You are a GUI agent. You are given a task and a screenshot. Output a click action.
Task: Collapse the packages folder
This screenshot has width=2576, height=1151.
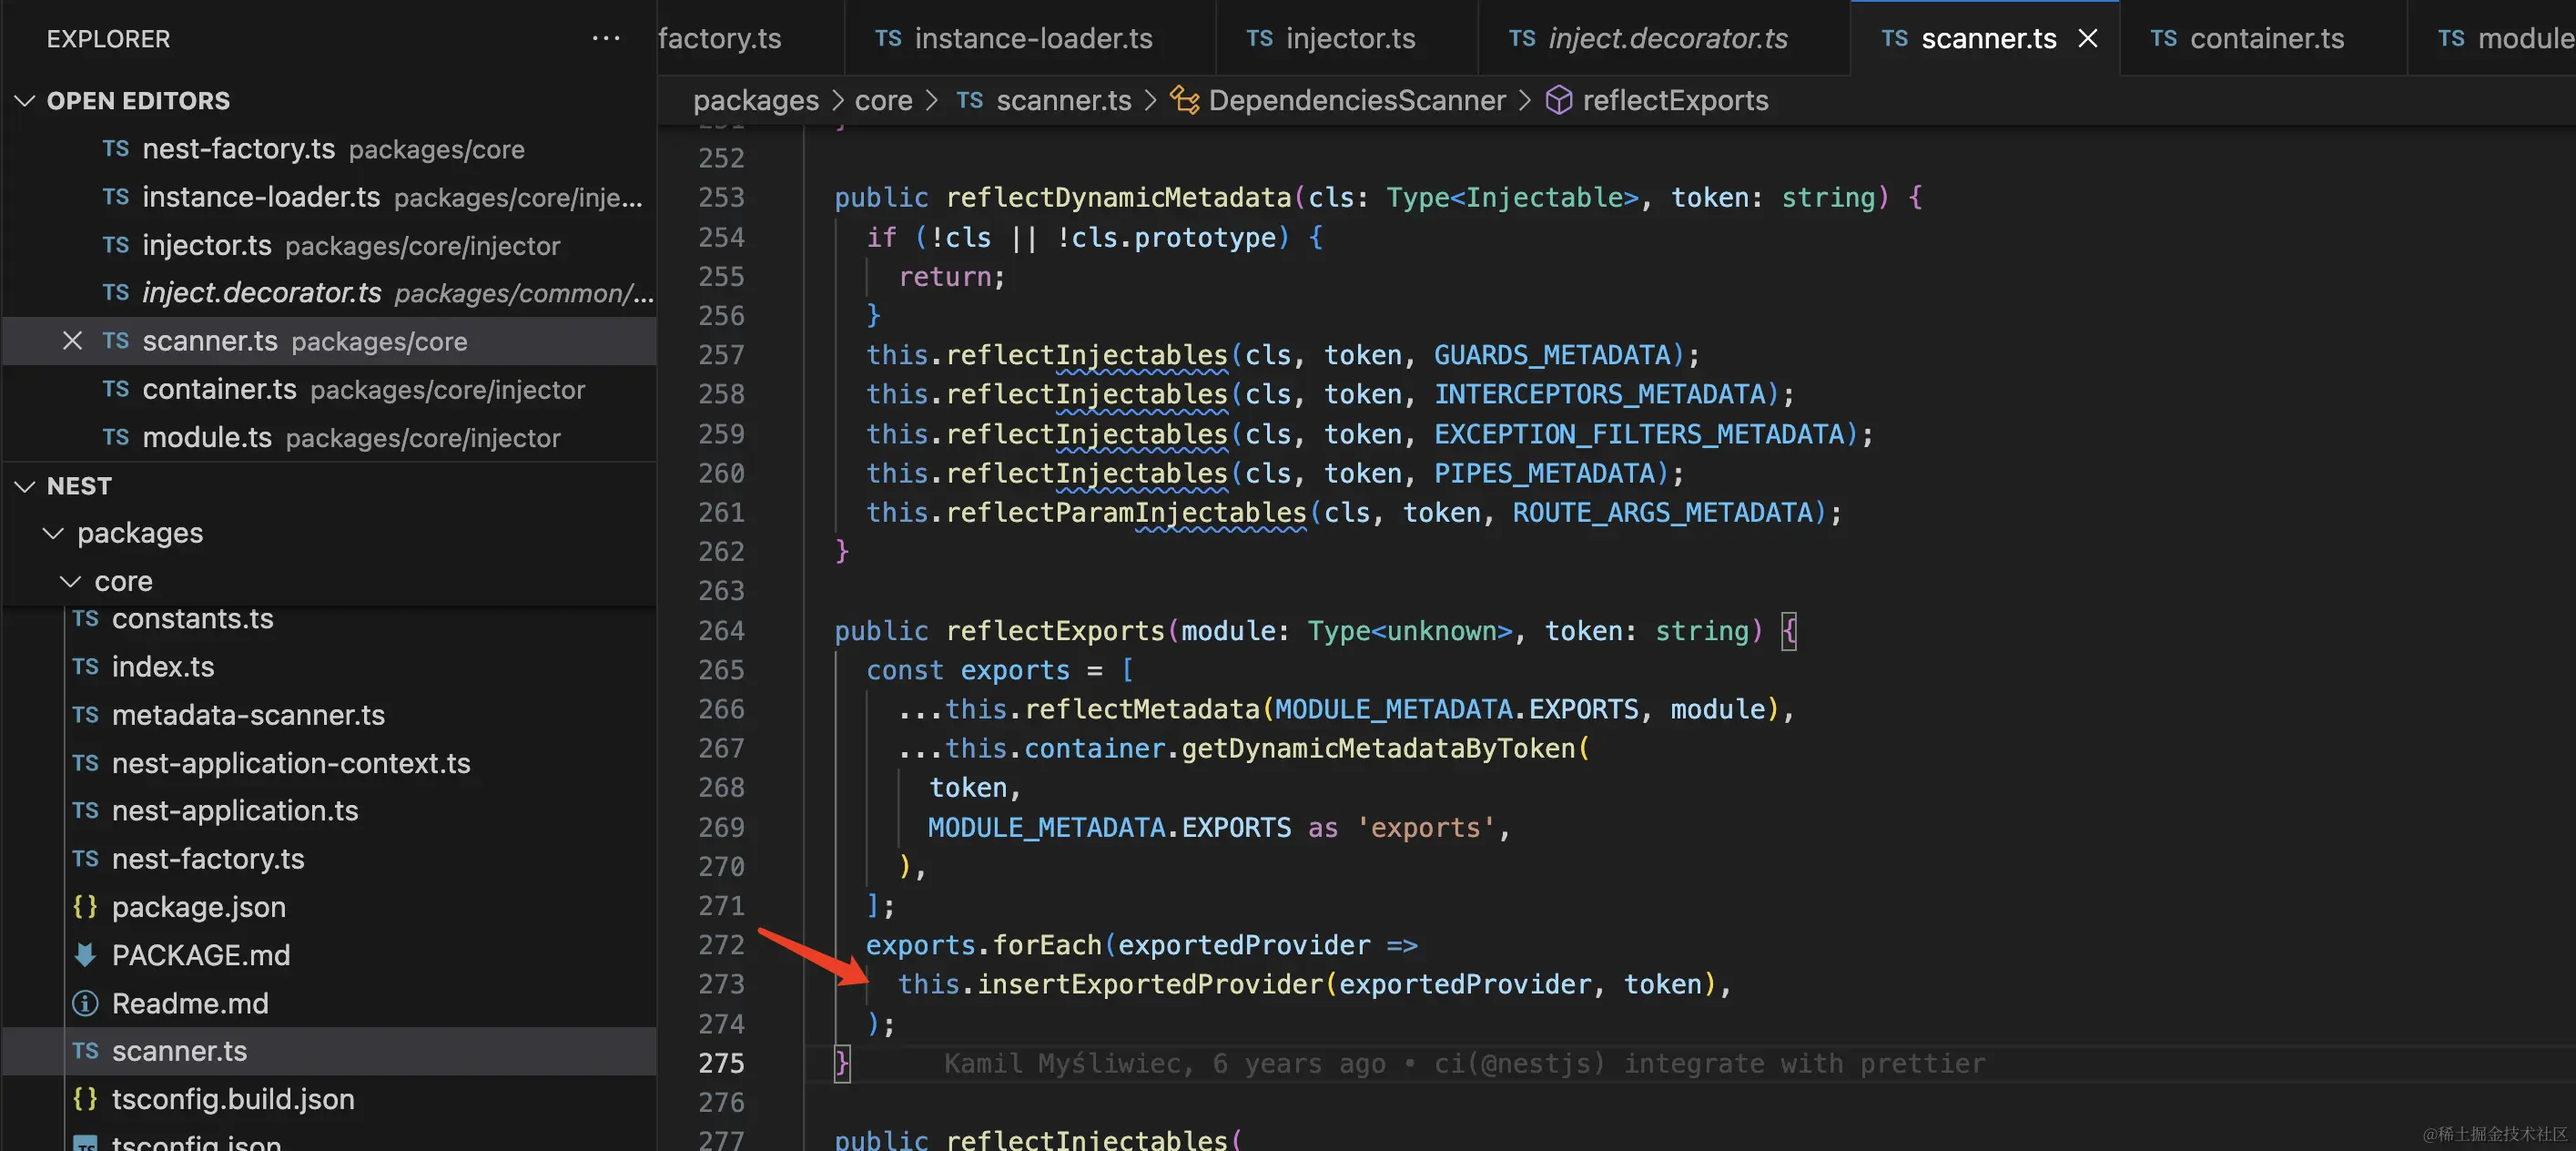pyautogui.click(x=53, y=533)
